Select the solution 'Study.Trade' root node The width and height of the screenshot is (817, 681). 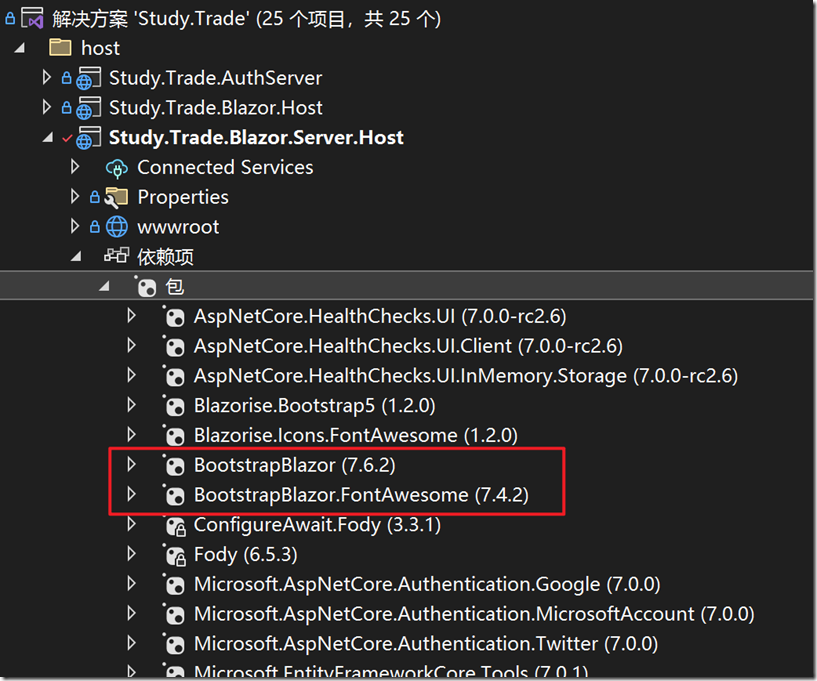[246, 19]
